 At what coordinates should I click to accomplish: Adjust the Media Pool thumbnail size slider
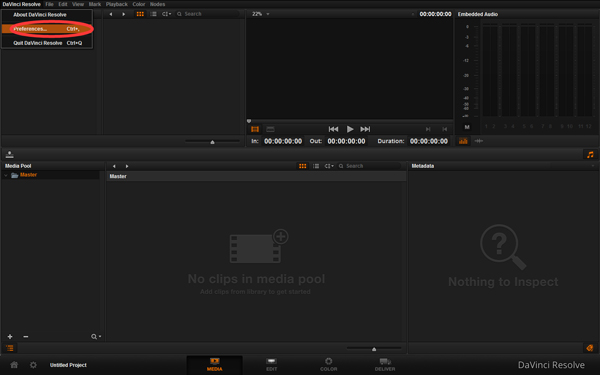374,349
